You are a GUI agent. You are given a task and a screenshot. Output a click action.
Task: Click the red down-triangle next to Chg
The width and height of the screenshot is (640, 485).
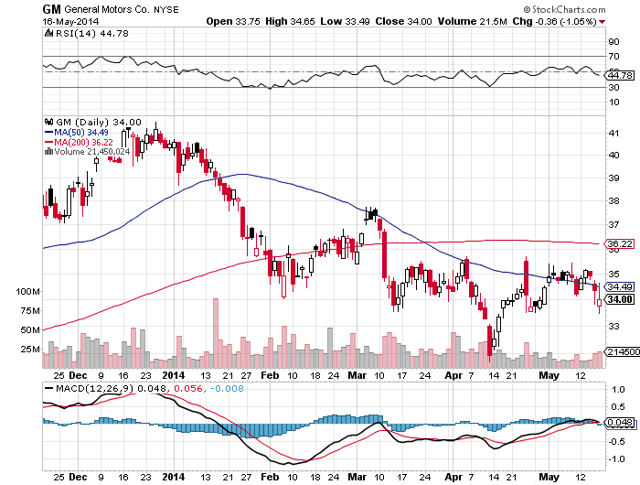602,22
